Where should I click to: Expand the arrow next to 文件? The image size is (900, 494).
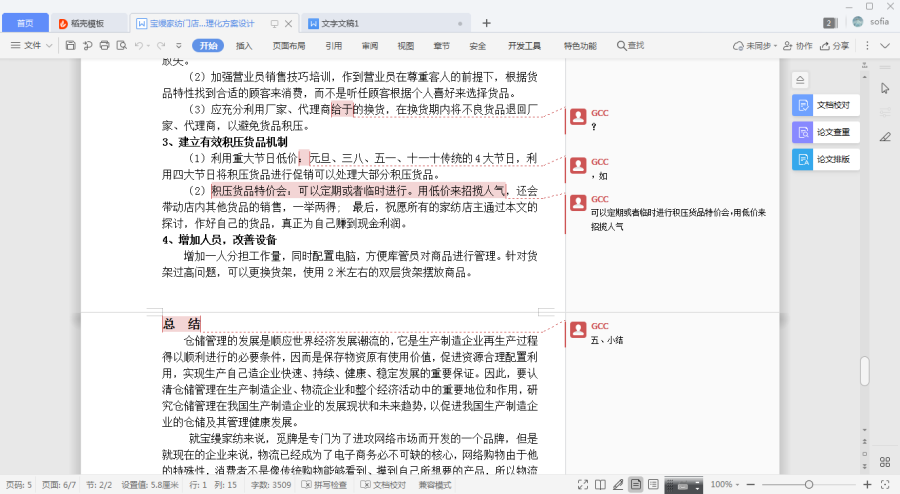point(49,45)
